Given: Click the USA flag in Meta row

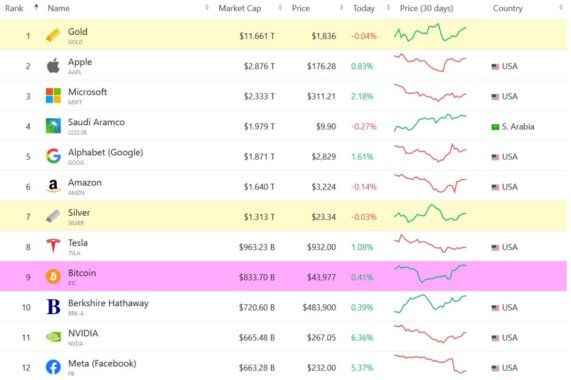Looking at the screenshot, I should click(x=495, y=368).
